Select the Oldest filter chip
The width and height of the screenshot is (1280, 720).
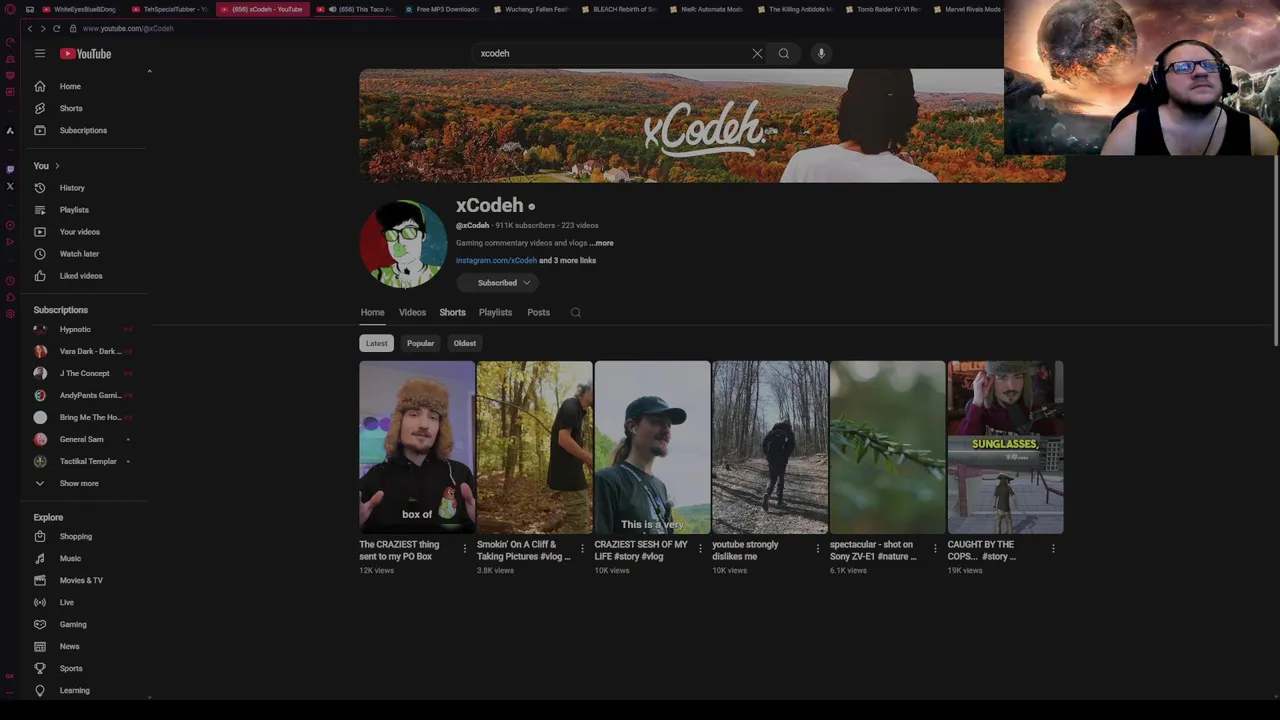(465, 343)
